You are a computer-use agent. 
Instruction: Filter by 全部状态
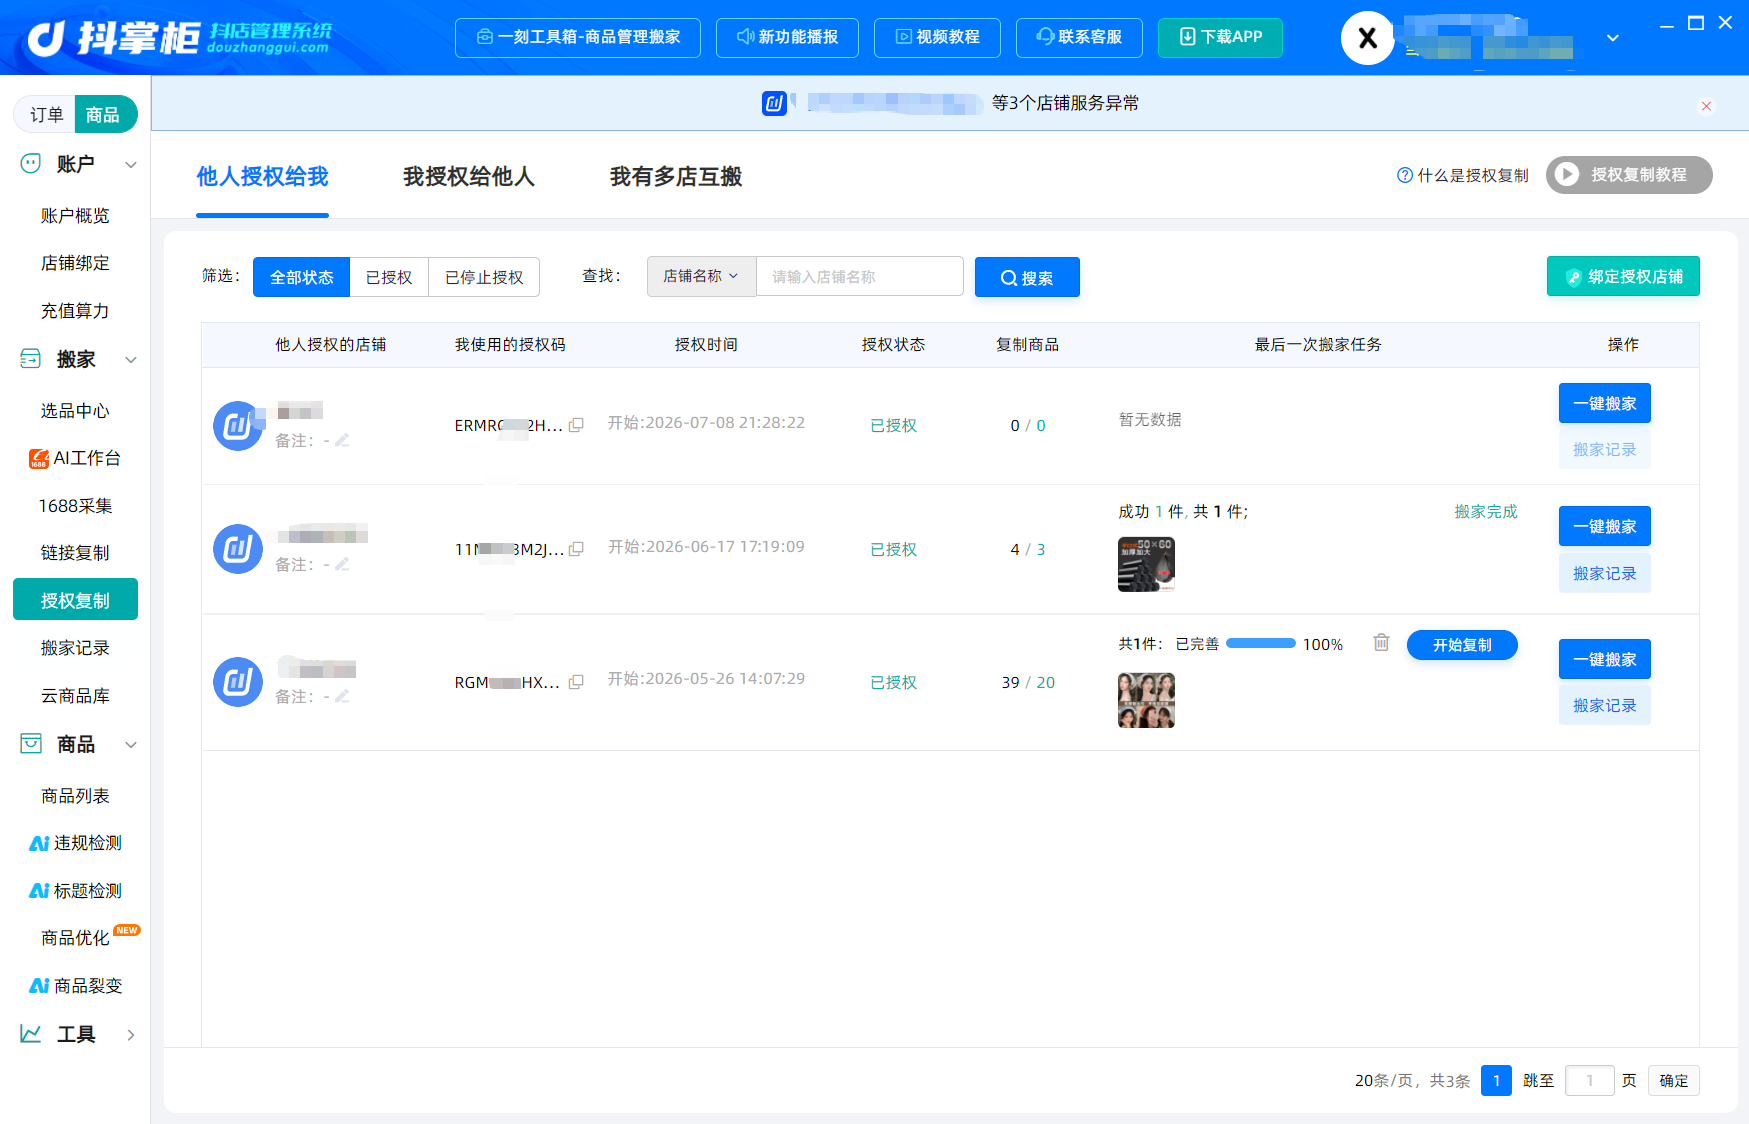(x=301, y=277)
